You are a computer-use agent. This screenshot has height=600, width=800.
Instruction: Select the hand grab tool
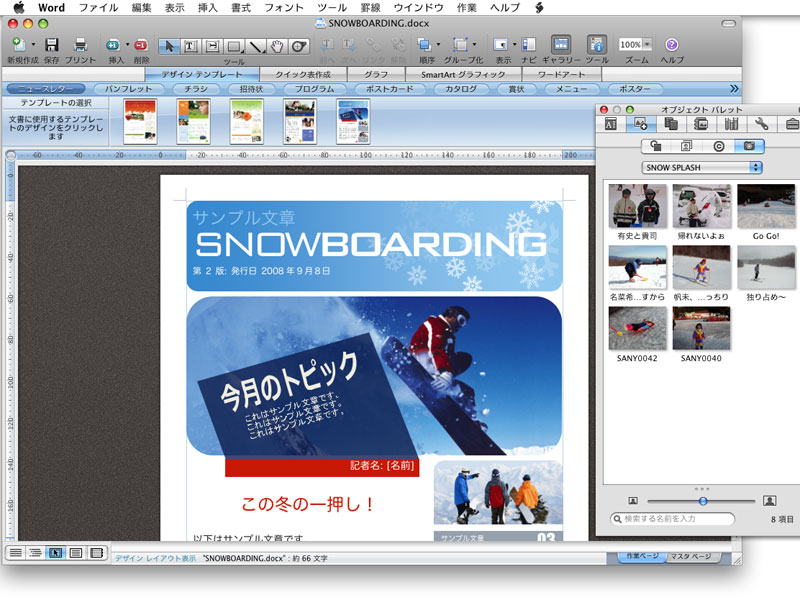point(277,46)
